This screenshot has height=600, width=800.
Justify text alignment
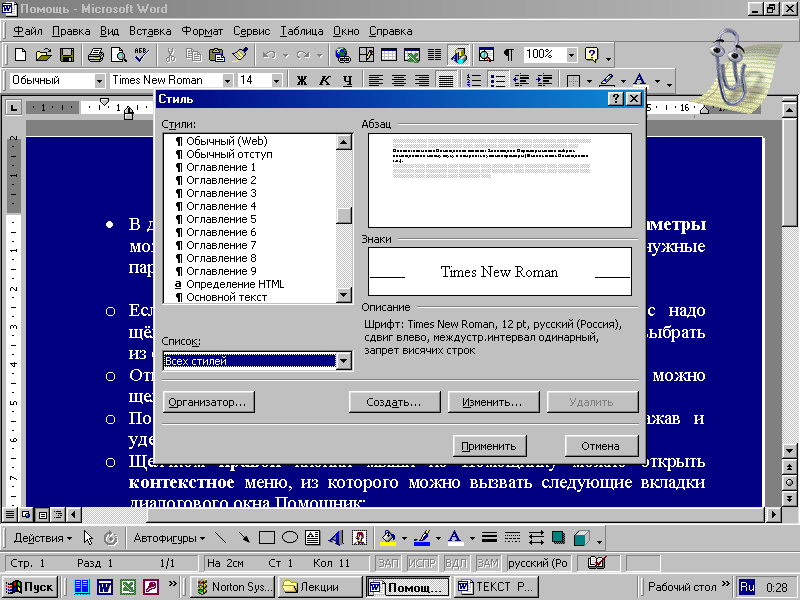(446, 81)
